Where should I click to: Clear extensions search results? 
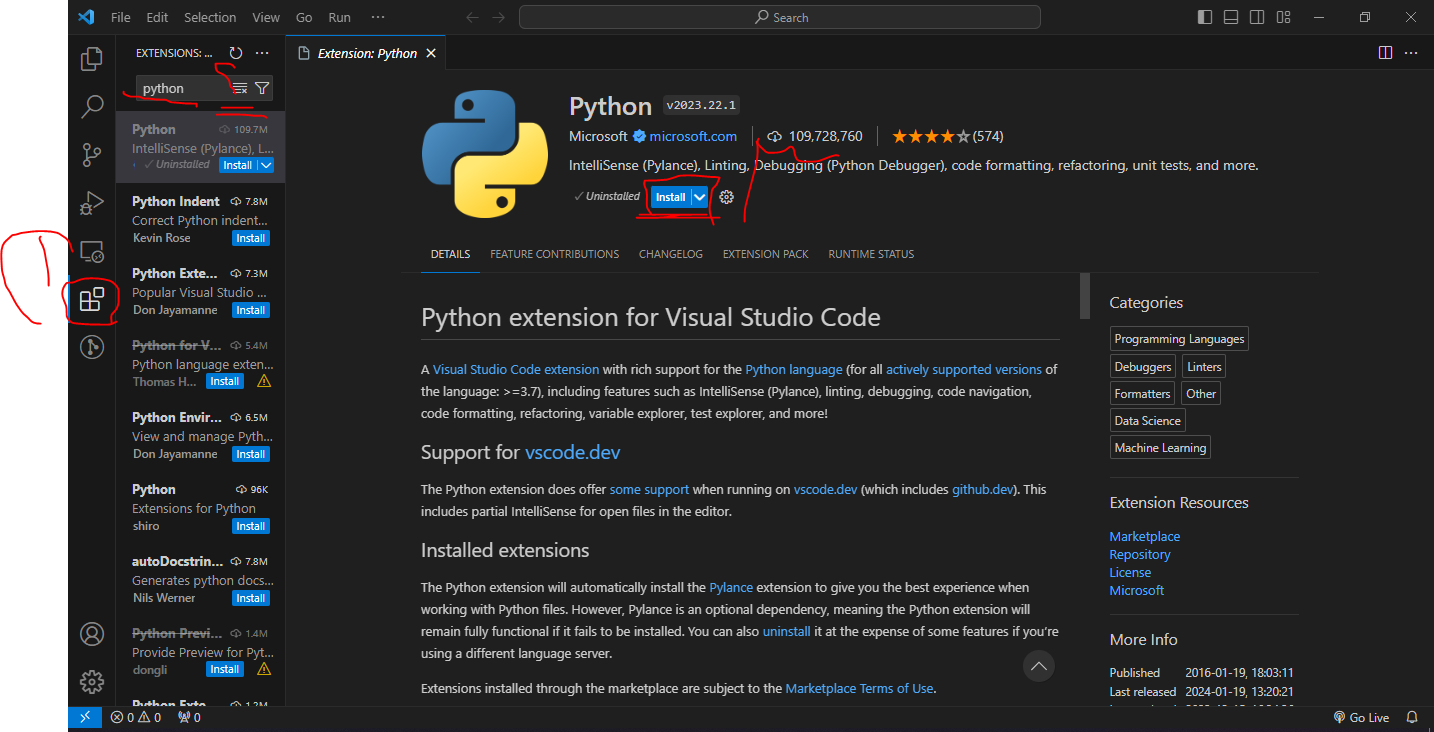coord(240,88)
